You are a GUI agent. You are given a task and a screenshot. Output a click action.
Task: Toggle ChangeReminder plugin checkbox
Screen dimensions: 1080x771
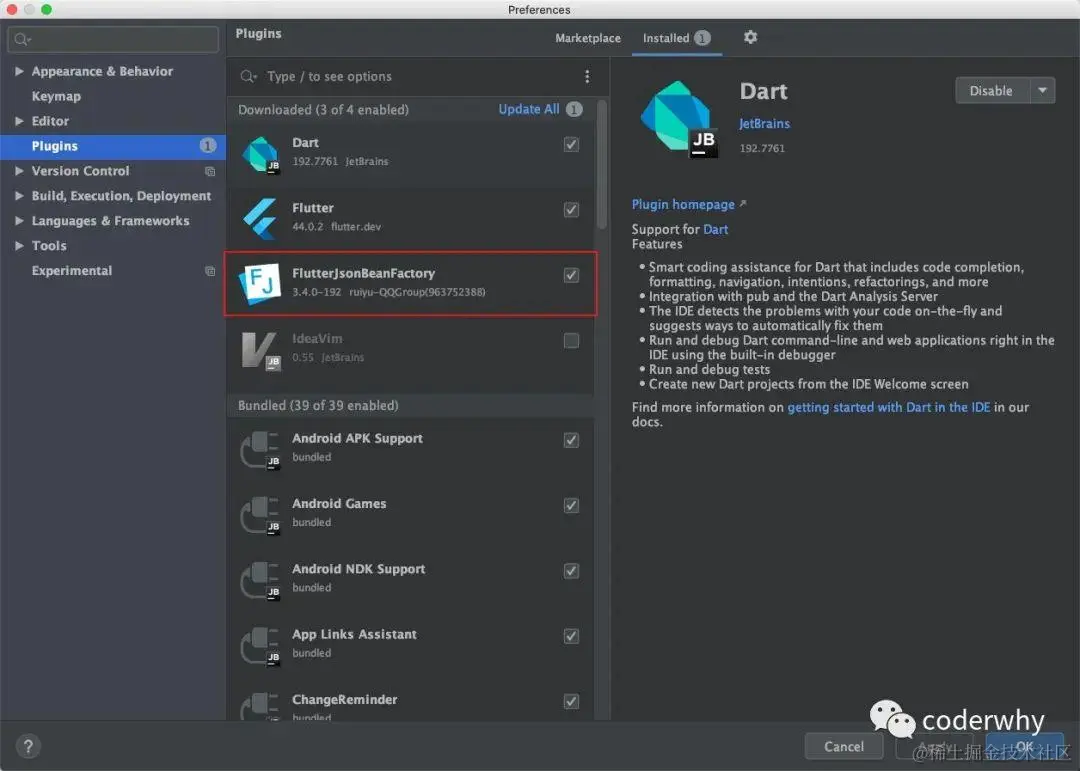point(571,701)
